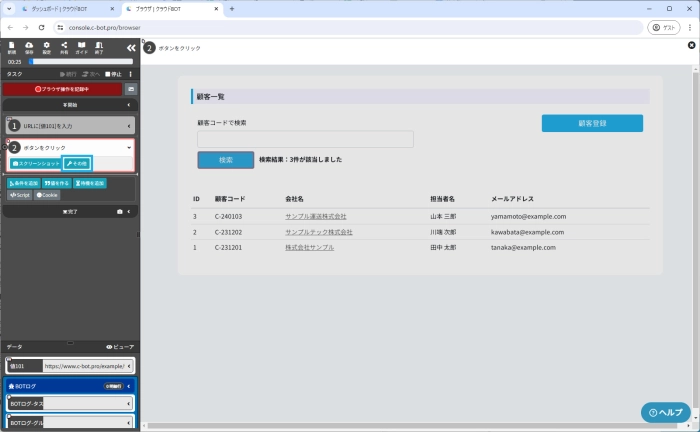Click the 保存 (save) cloud icon
The image size is (700, 432).
[29, 46]
